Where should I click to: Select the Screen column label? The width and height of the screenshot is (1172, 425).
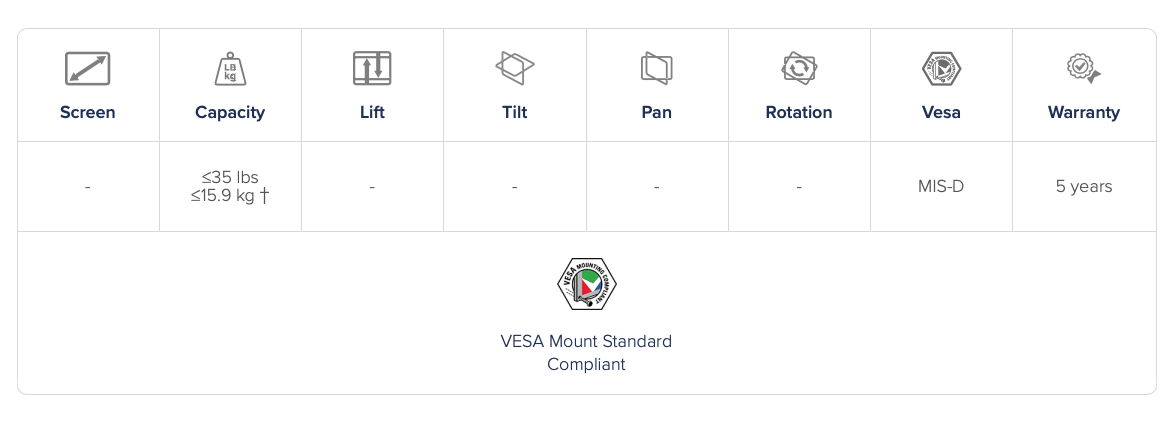(88, 112)
